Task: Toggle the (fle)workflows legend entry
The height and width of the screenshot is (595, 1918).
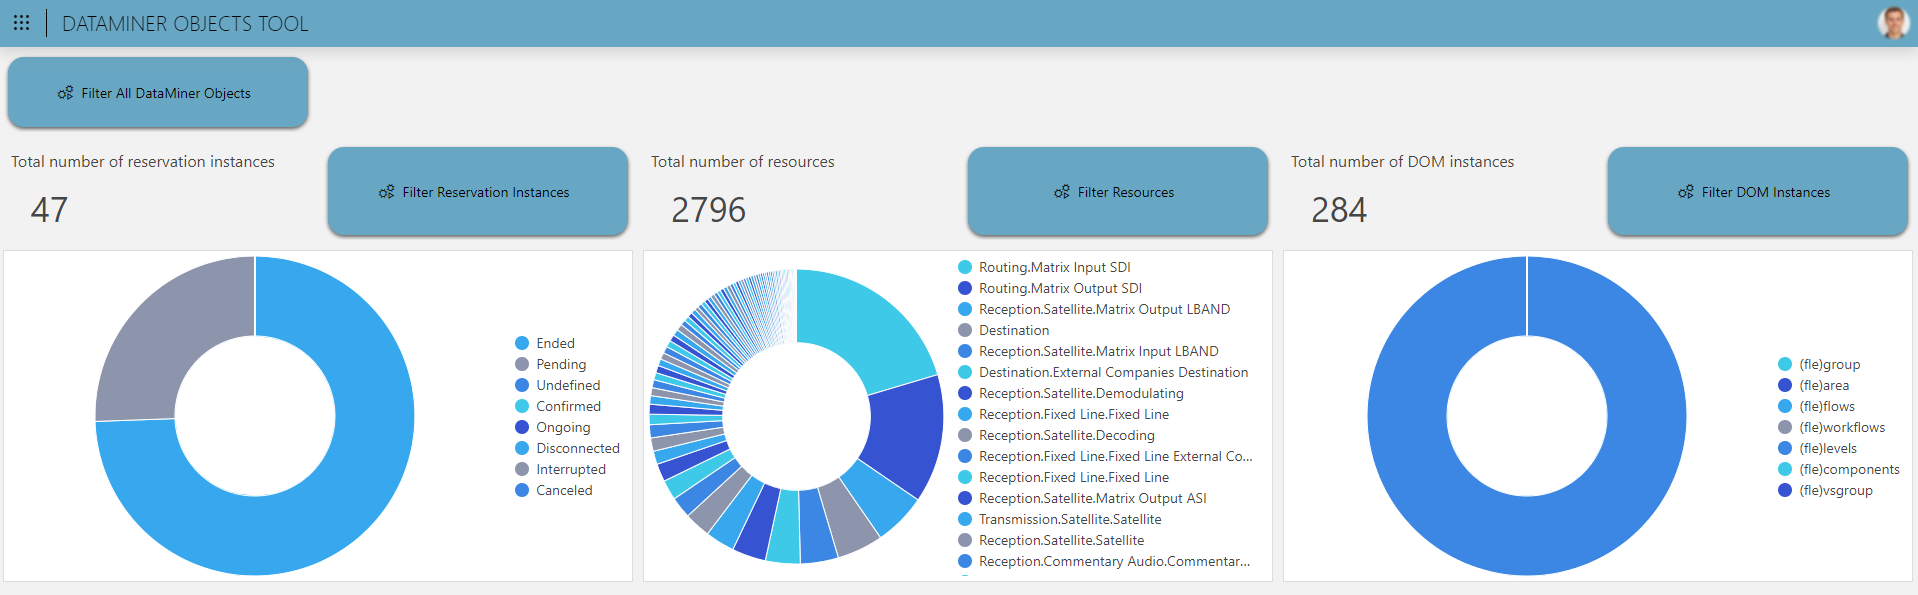Action: (x=1832, y=427)
